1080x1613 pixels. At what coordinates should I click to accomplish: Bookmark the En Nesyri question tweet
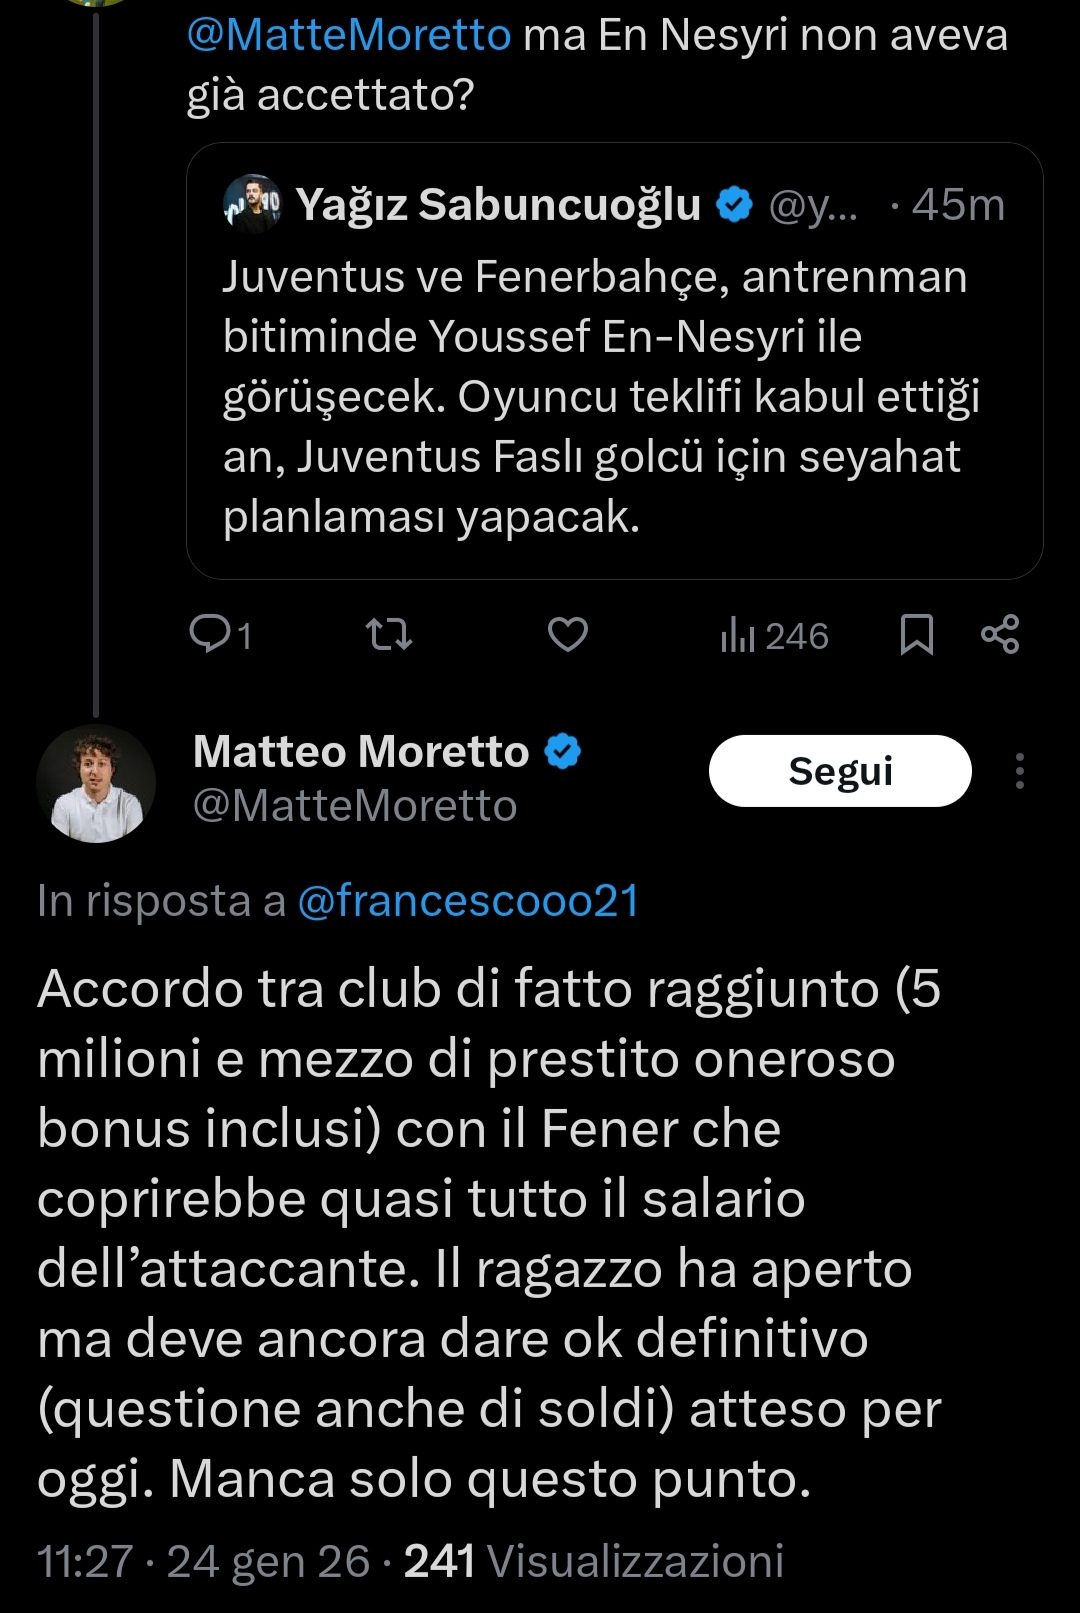pos(916,635)
